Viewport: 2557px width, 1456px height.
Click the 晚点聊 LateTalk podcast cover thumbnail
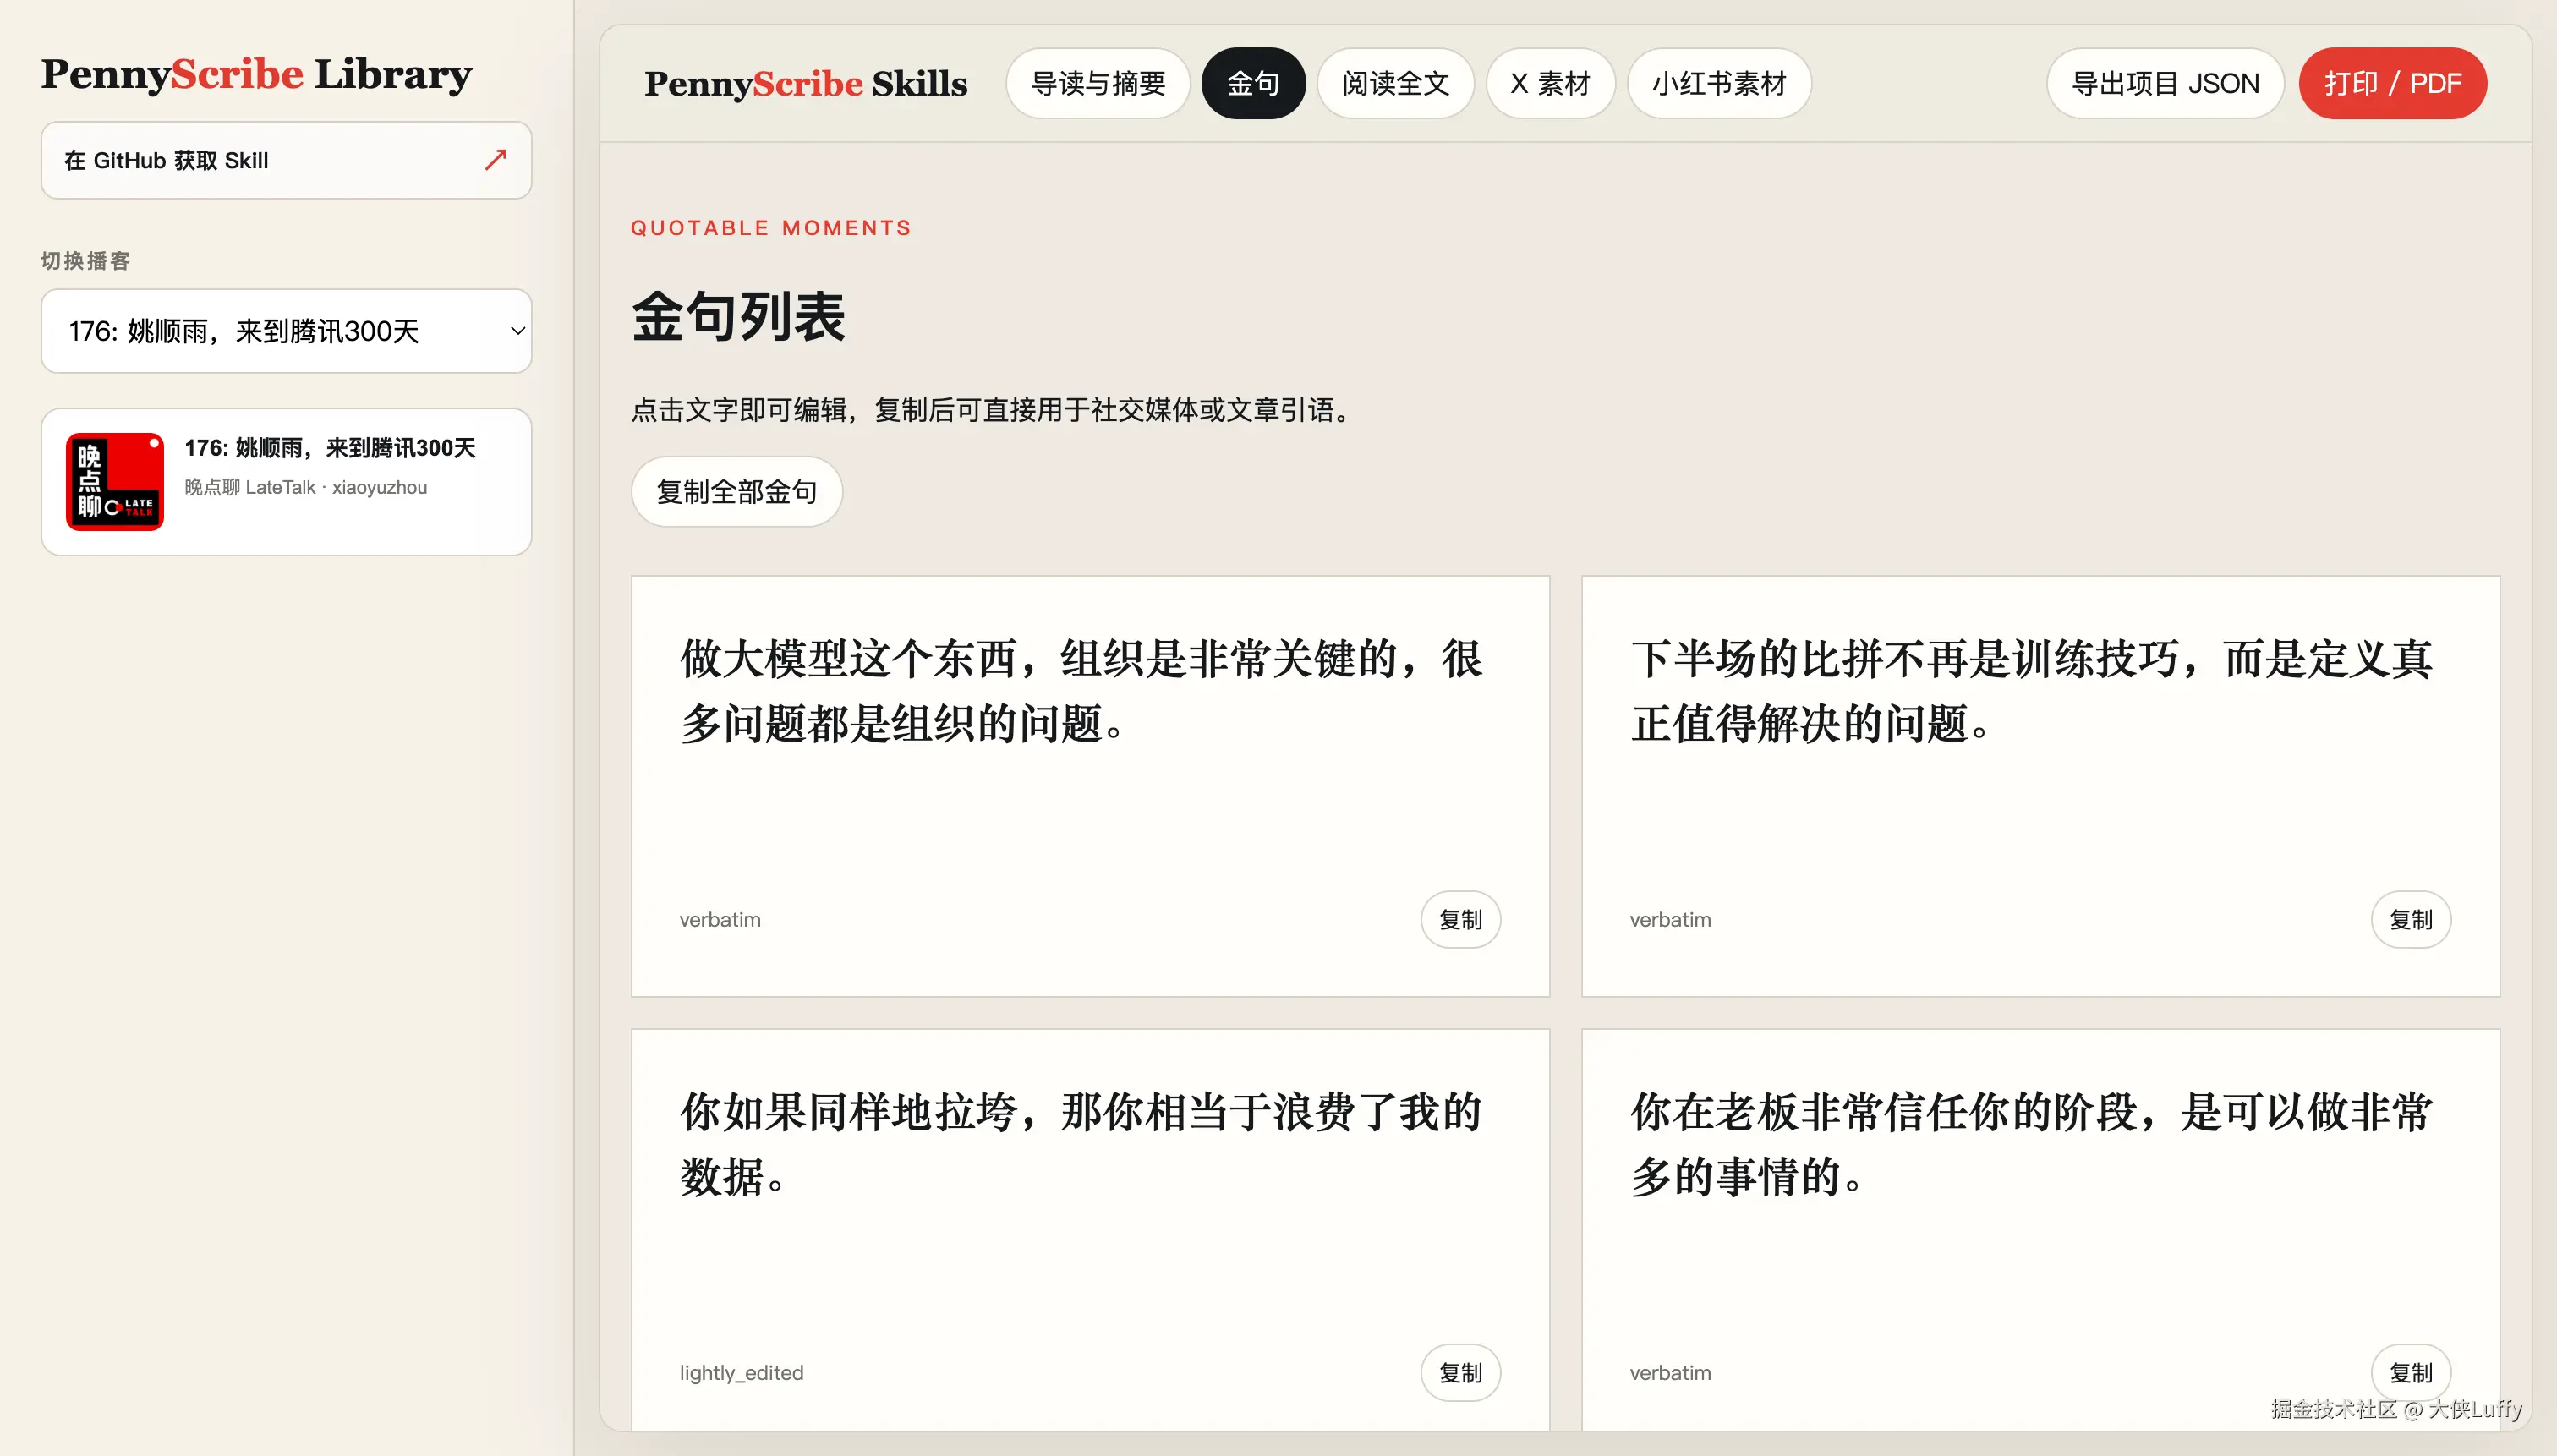tap(115, 481)
